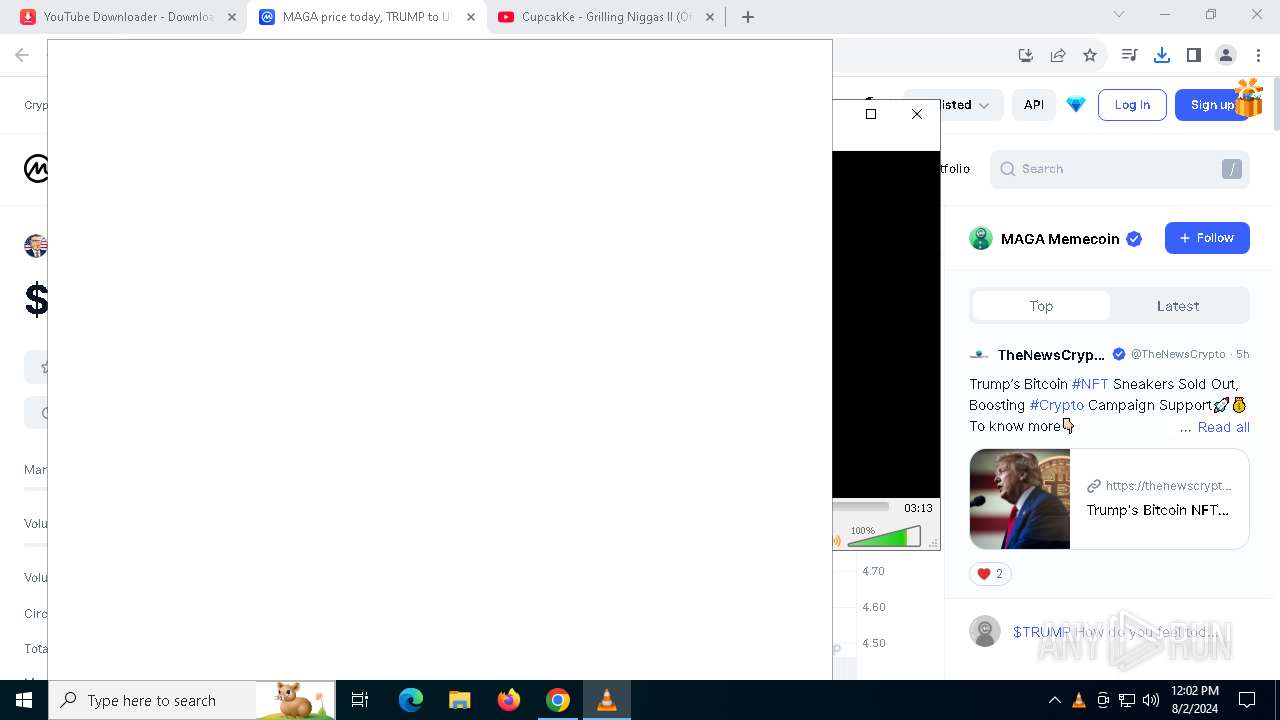1280x720 pixels.
Task: Bookmark this page with the star
Action: pos(1090,55)
